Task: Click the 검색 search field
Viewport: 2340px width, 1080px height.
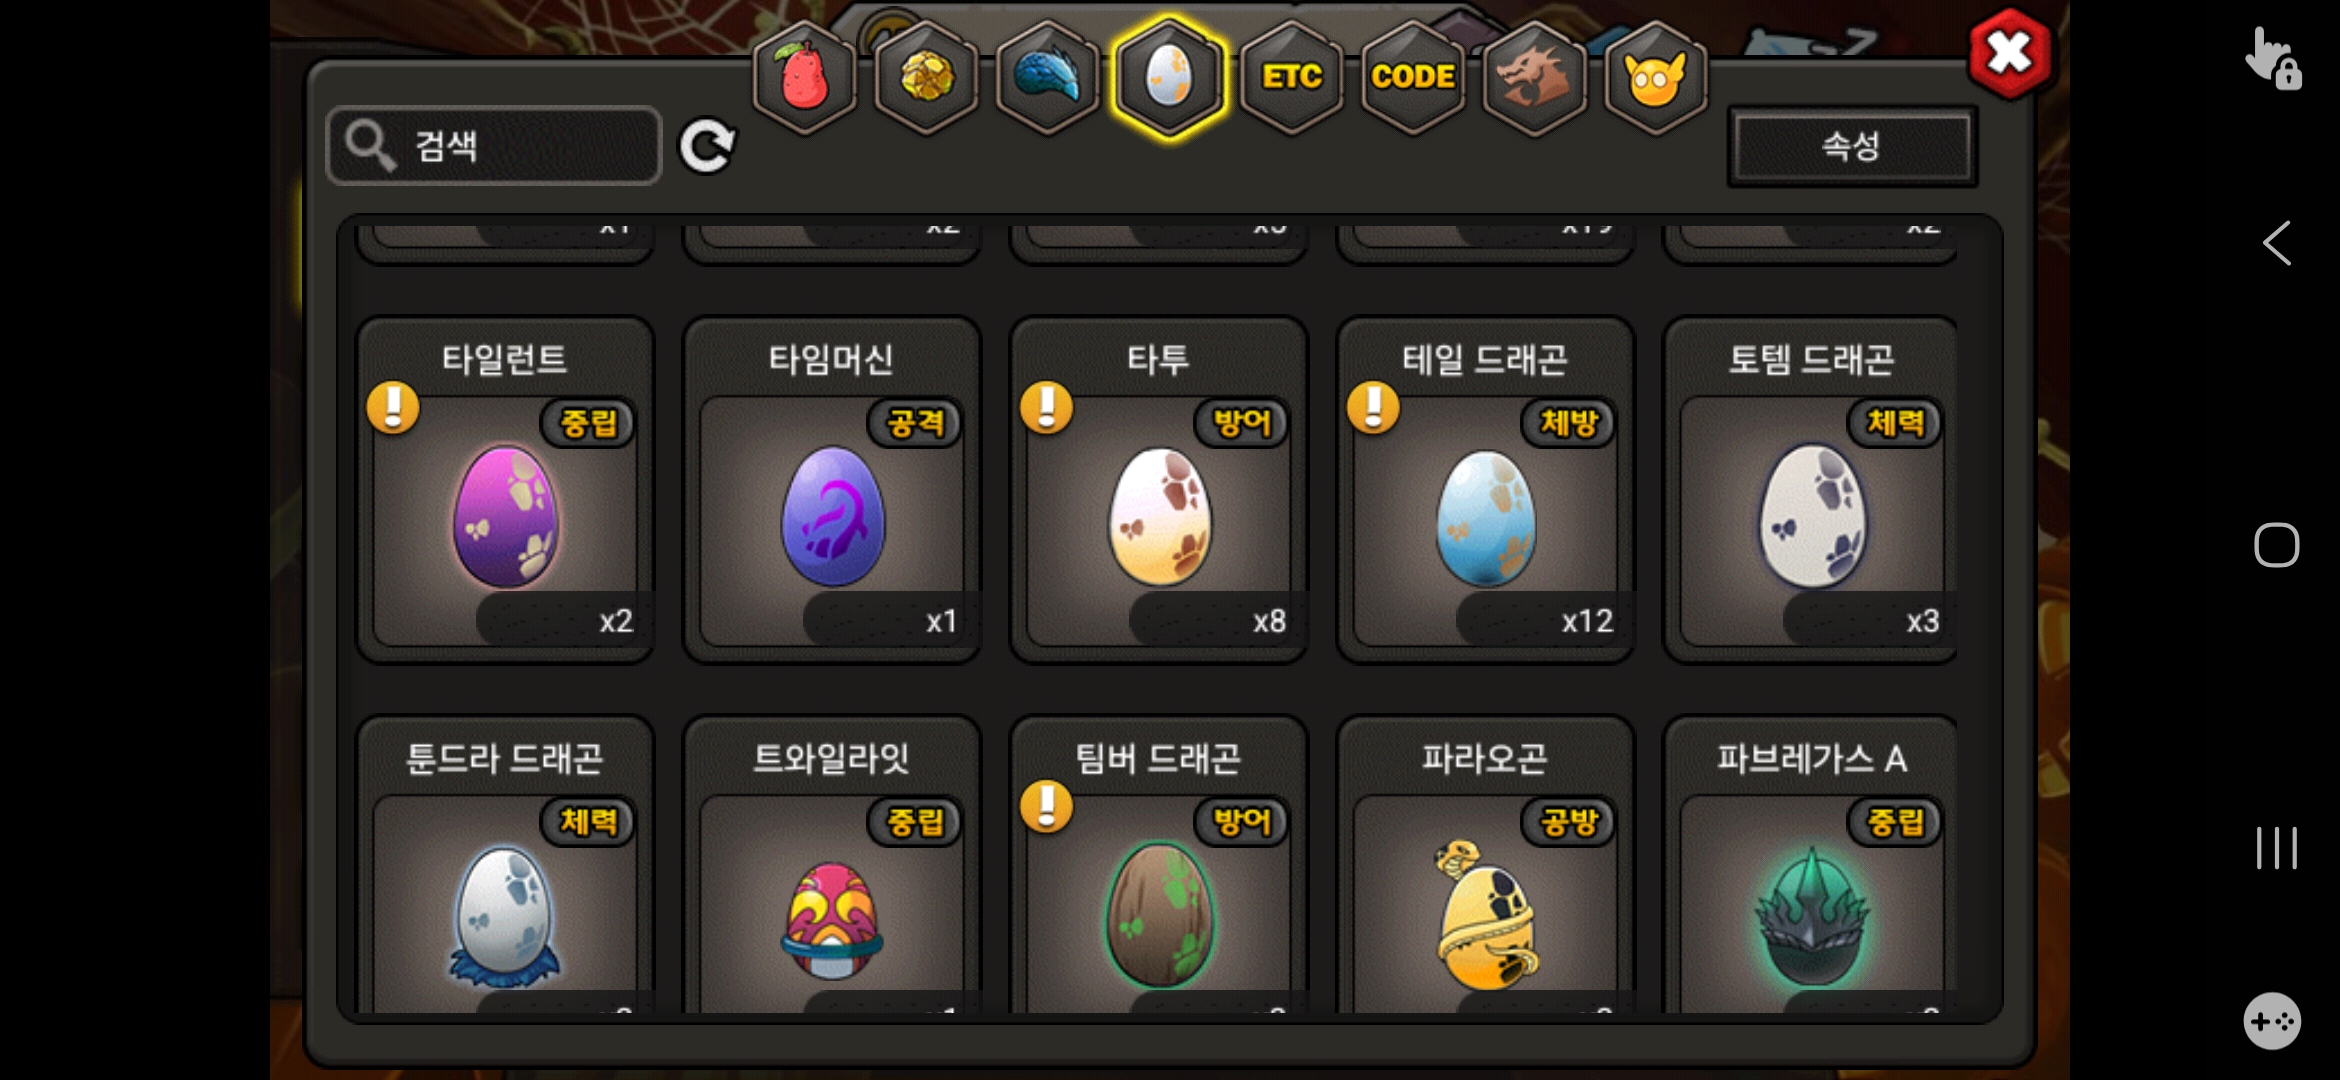Action: click(494, 146)
